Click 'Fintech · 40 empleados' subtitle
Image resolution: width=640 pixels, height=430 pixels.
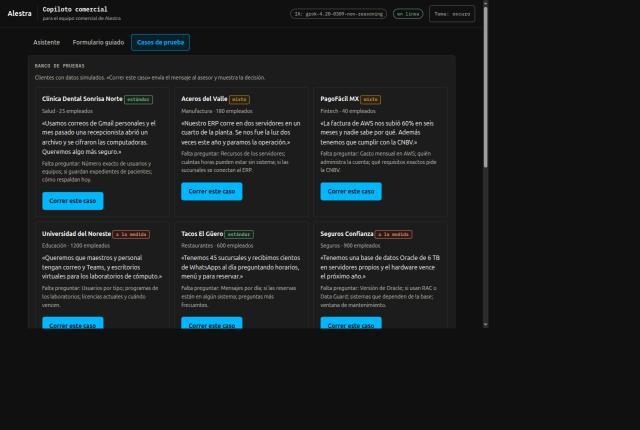click(348, 111)
